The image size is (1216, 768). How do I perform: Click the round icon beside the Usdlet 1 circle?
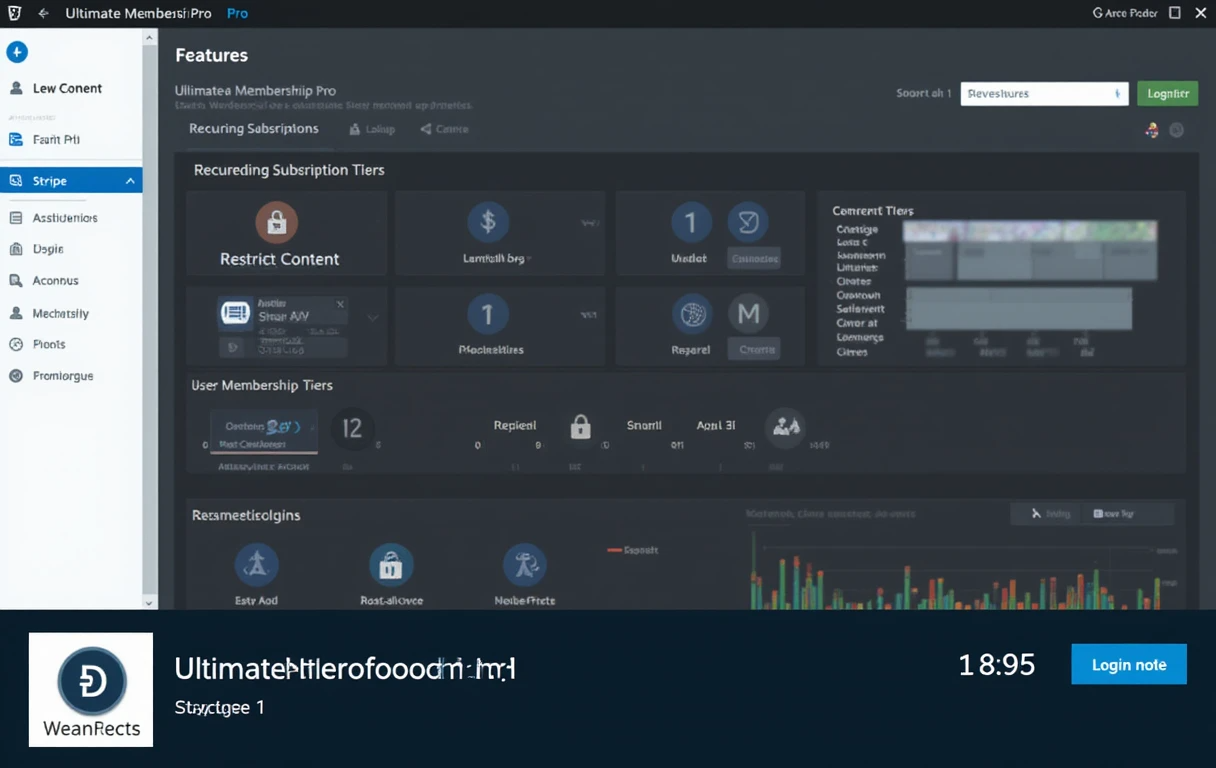click(x=748, y=222)
